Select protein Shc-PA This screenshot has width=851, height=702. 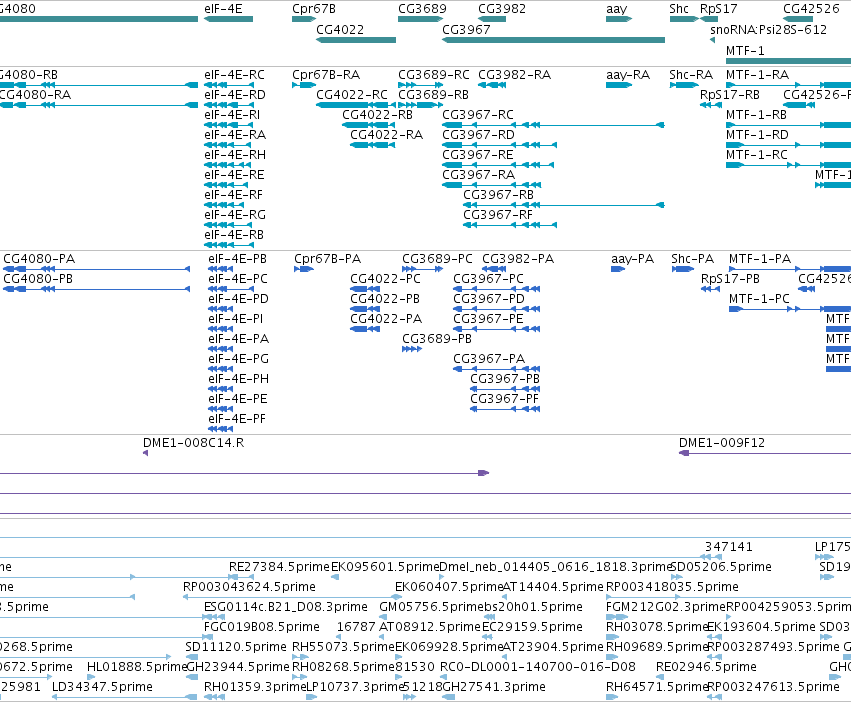tap(683, 269)
